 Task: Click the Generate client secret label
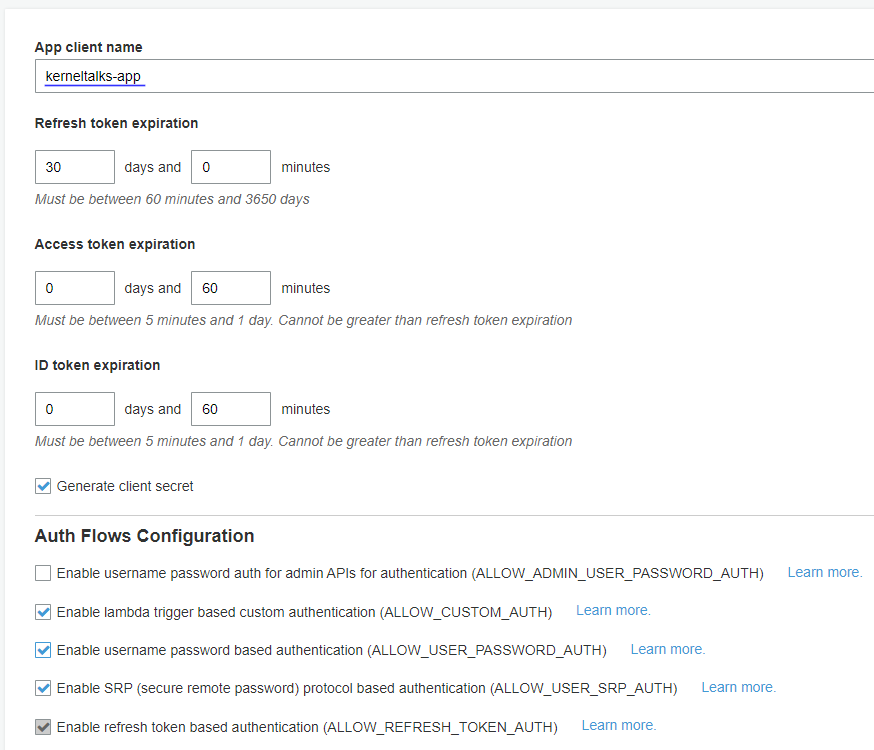point(125,486)
